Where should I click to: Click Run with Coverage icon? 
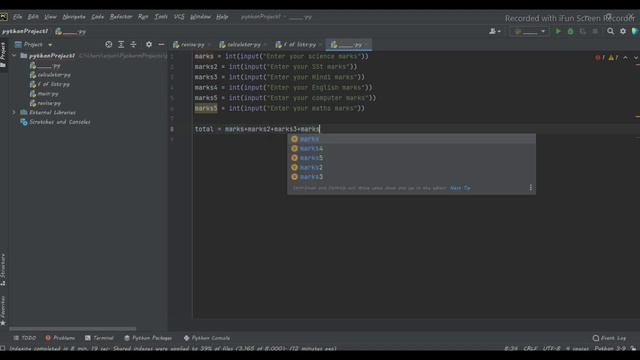coord(582,31)
